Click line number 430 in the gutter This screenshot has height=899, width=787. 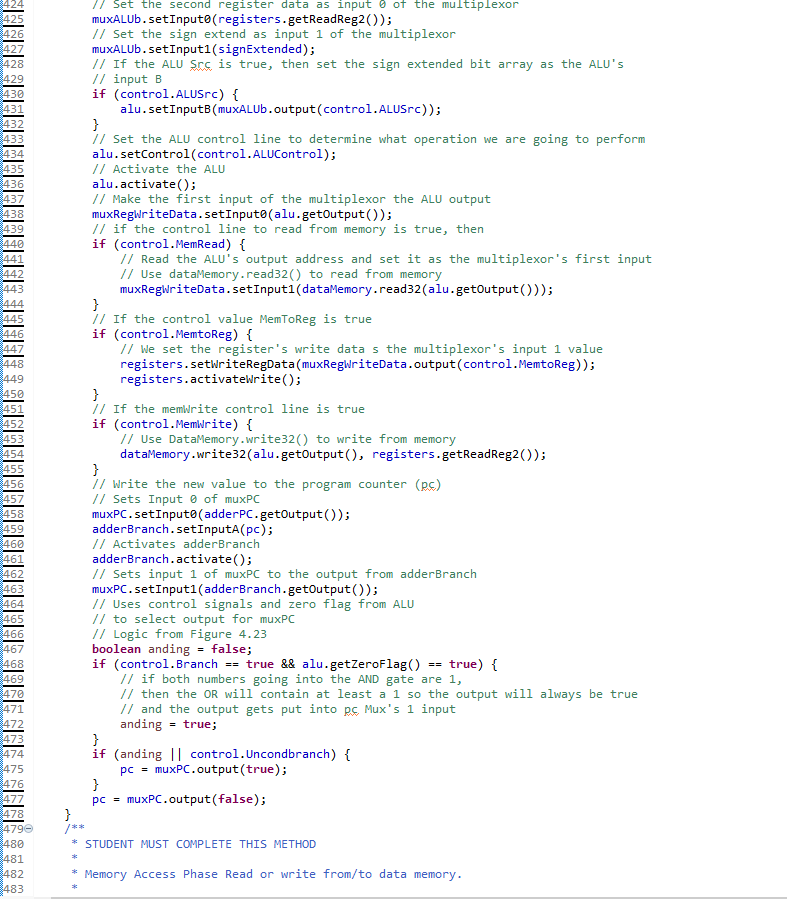point(13,94)
